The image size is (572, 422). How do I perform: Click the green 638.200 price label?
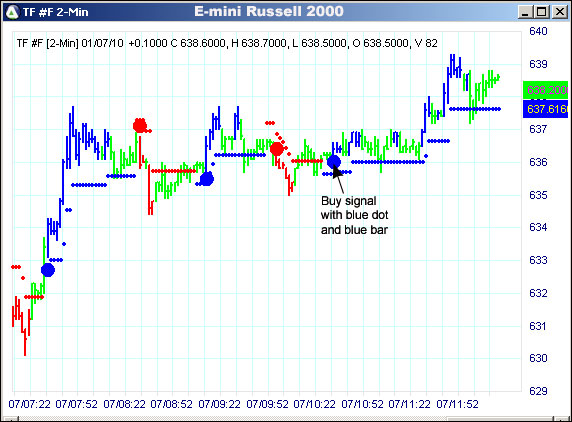(x=545, y=90)
